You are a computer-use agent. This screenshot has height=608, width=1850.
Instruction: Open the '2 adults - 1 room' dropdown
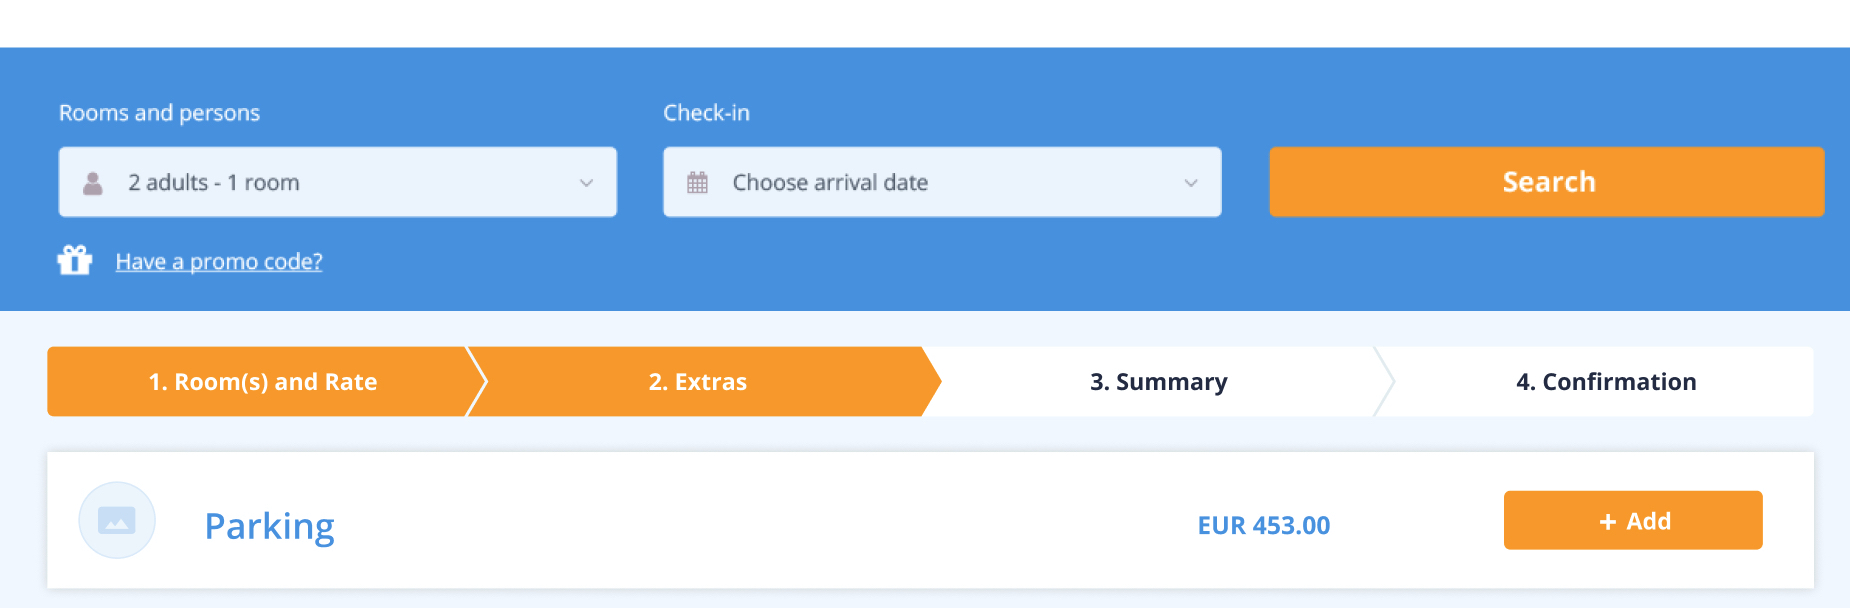(x=337, y=182)
